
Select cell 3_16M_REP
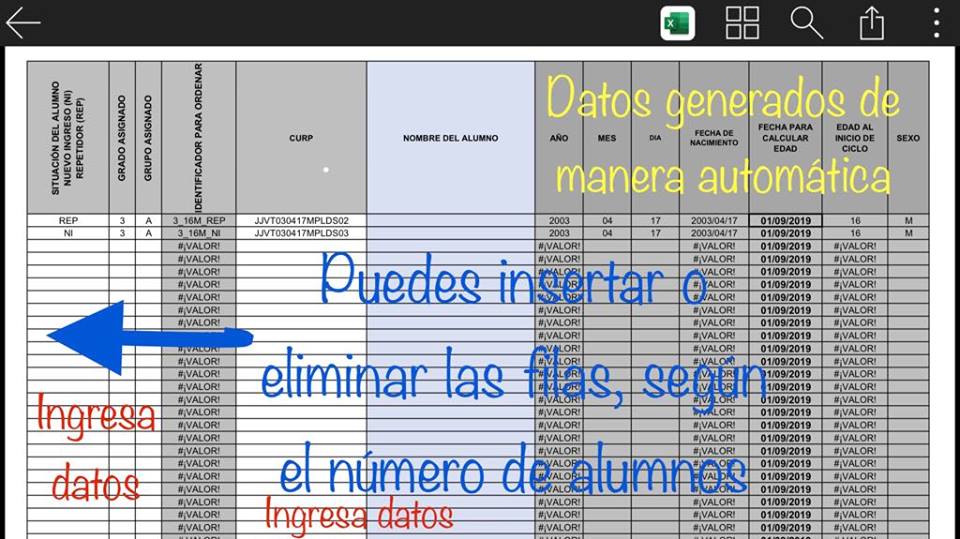(x=198, y=220)
